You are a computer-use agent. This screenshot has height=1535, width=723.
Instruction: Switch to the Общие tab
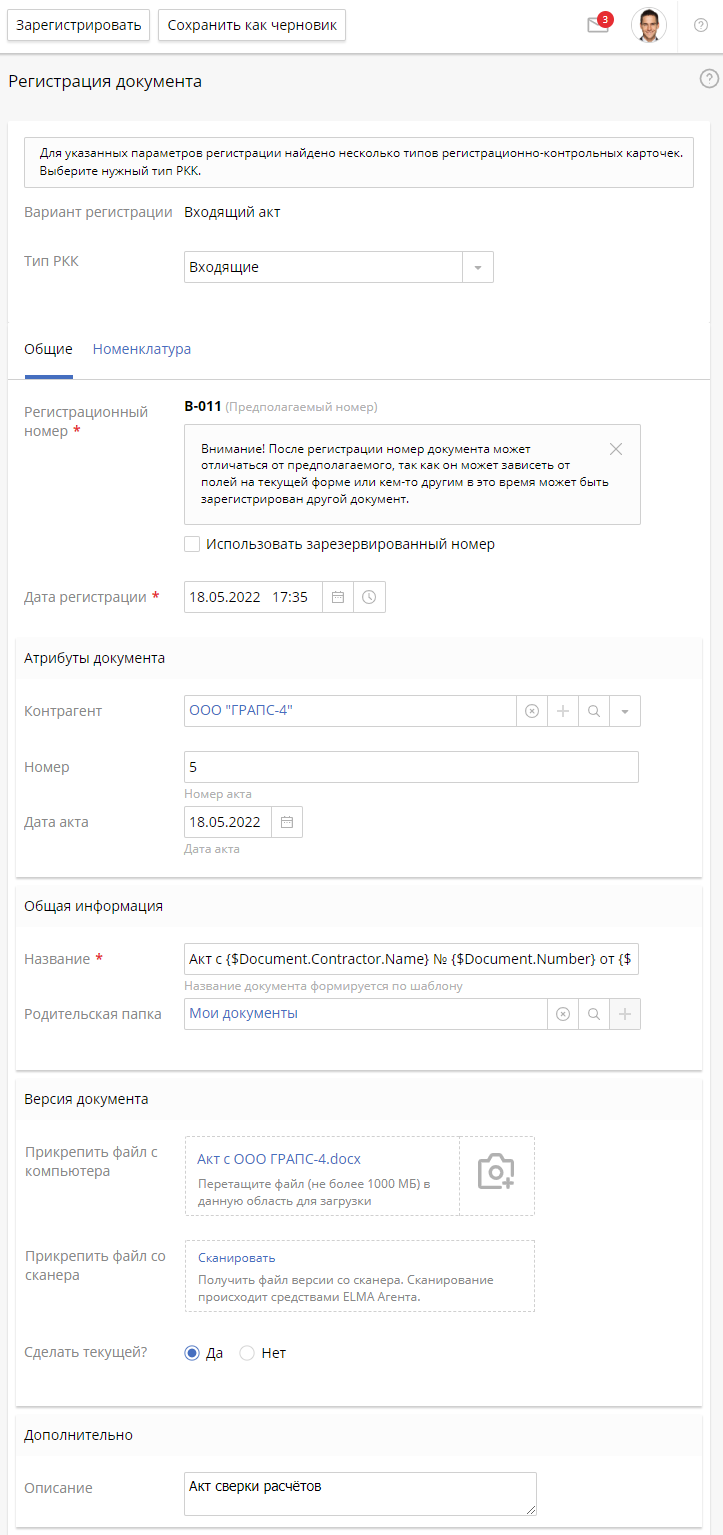[x=49, y=349]
